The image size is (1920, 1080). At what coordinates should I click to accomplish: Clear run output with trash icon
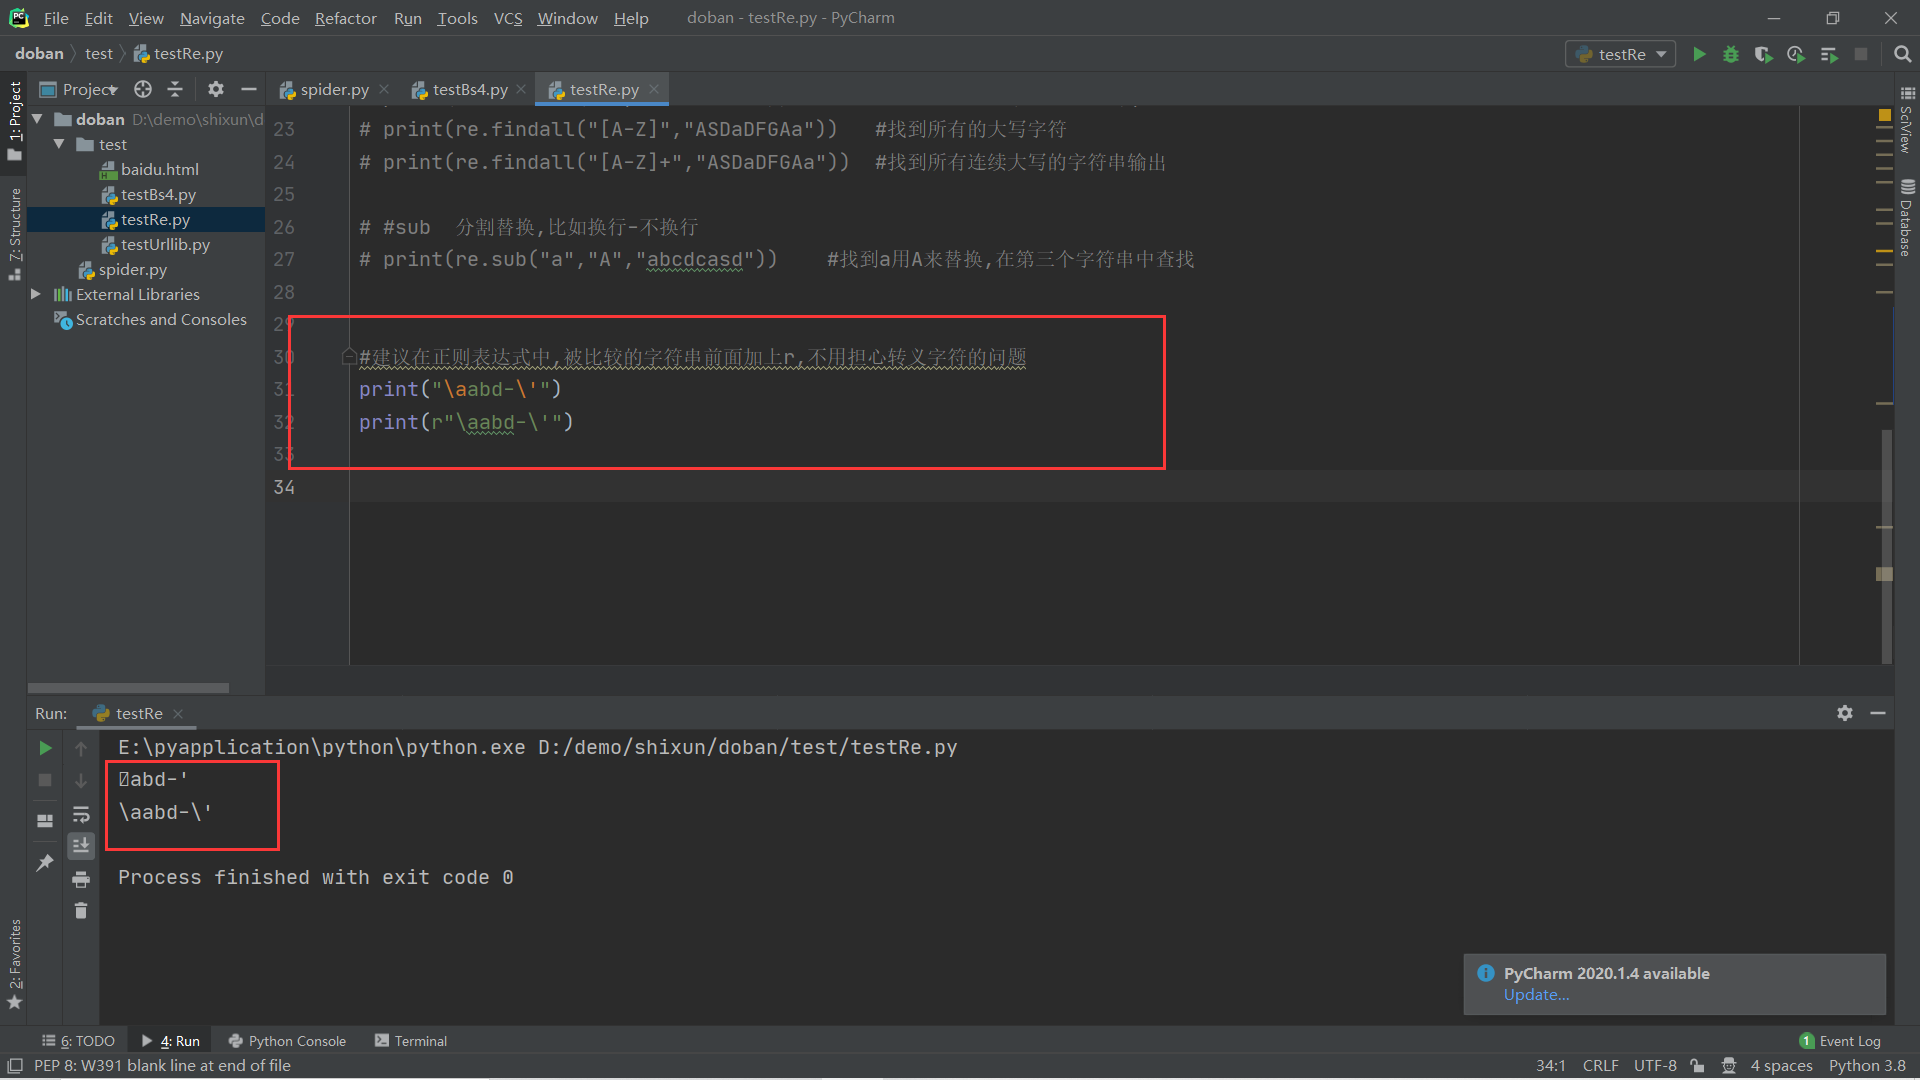point(81,910)
